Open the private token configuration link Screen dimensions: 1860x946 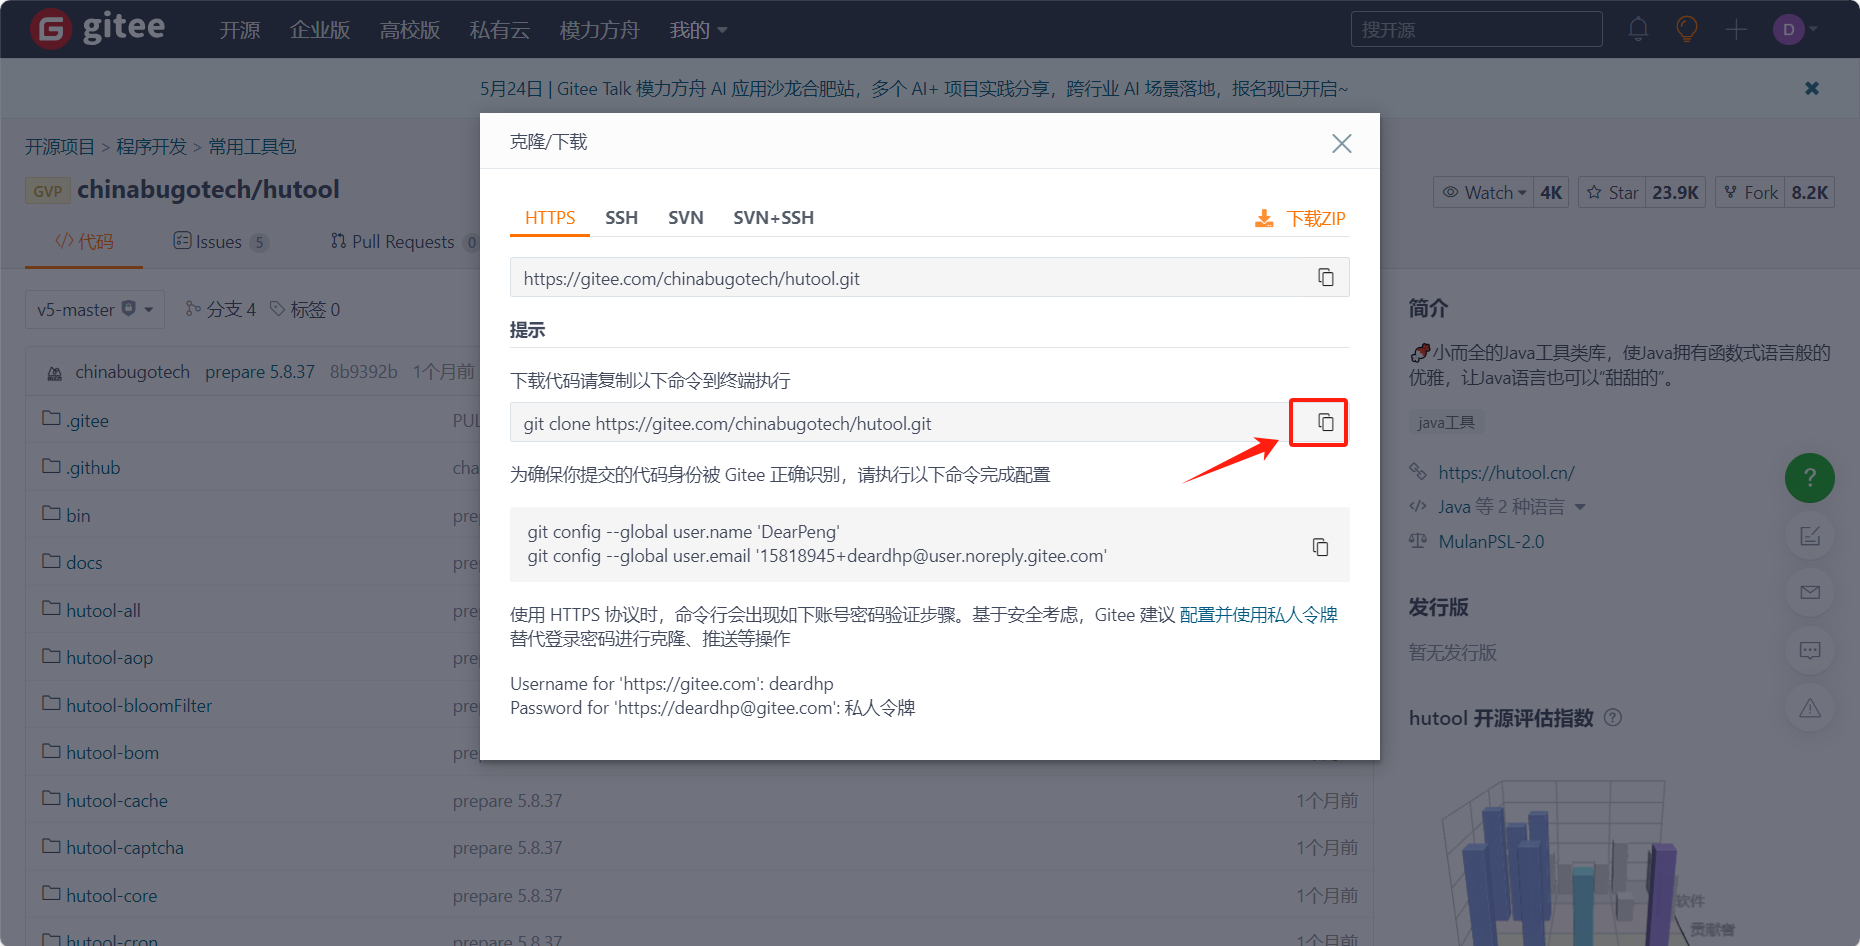pyautogui.click(x=1258, y=614)
